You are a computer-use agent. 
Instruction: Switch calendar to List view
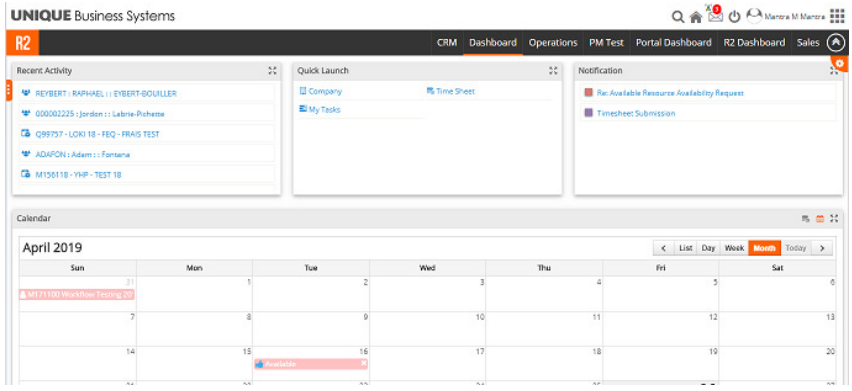(x=686, y=248)
